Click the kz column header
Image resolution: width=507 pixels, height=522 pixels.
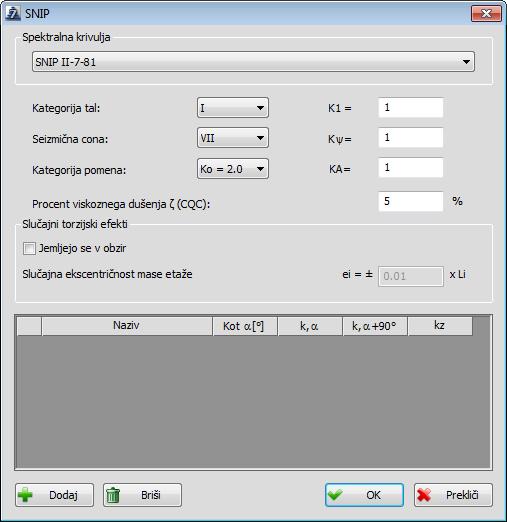pyautogui.click(x=440, y=326)
